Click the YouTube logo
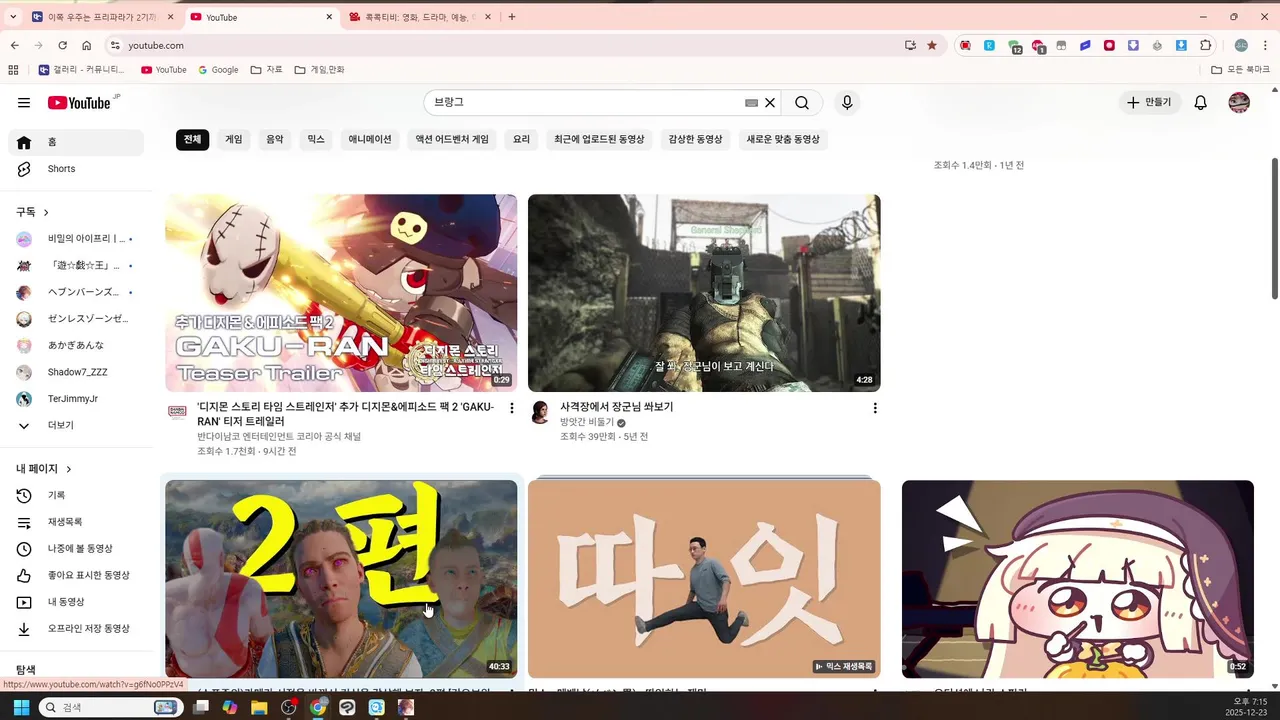The height and width of the screenshot is (720, 1280). tap(79, 103)
